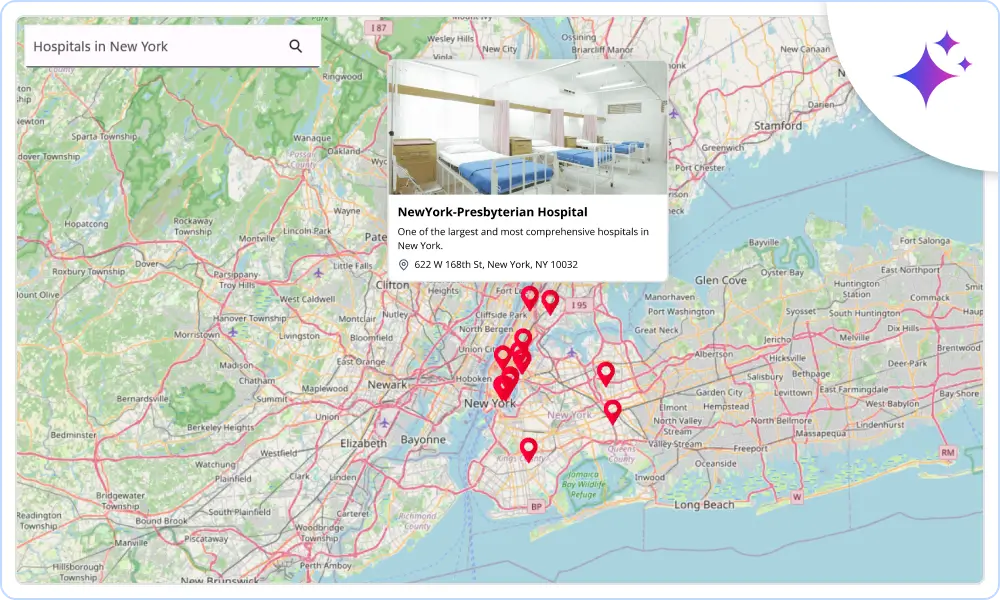Viewport: 1000px width, 600px height.
Task: Select the red marker left of Elmont label
Action: [x=612, y=412]
